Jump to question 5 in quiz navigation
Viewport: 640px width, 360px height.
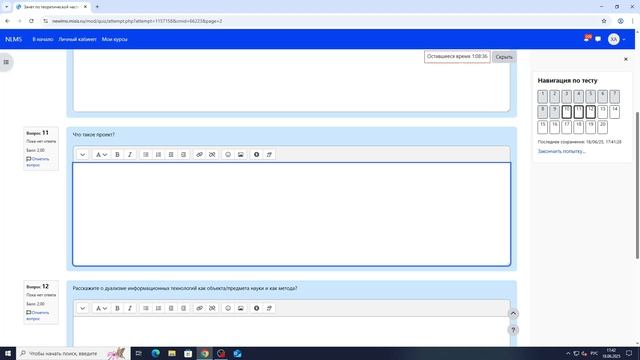pyautogui.click(x=591, y=96)
